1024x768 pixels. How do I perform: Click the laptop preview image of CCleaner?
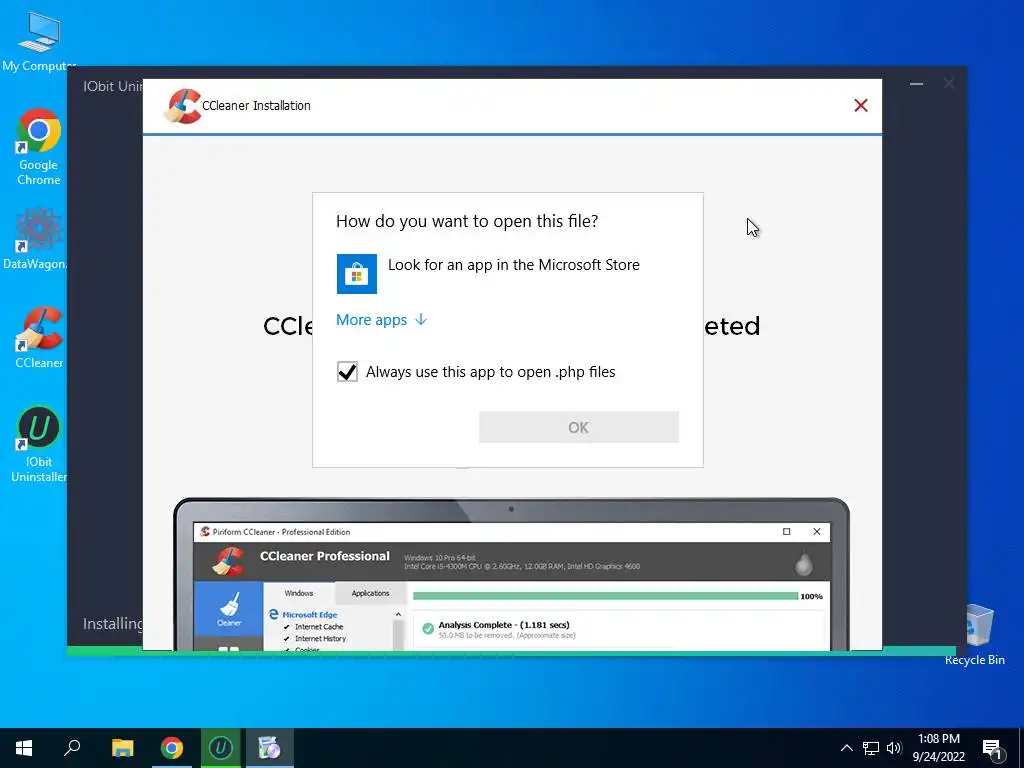511,574
